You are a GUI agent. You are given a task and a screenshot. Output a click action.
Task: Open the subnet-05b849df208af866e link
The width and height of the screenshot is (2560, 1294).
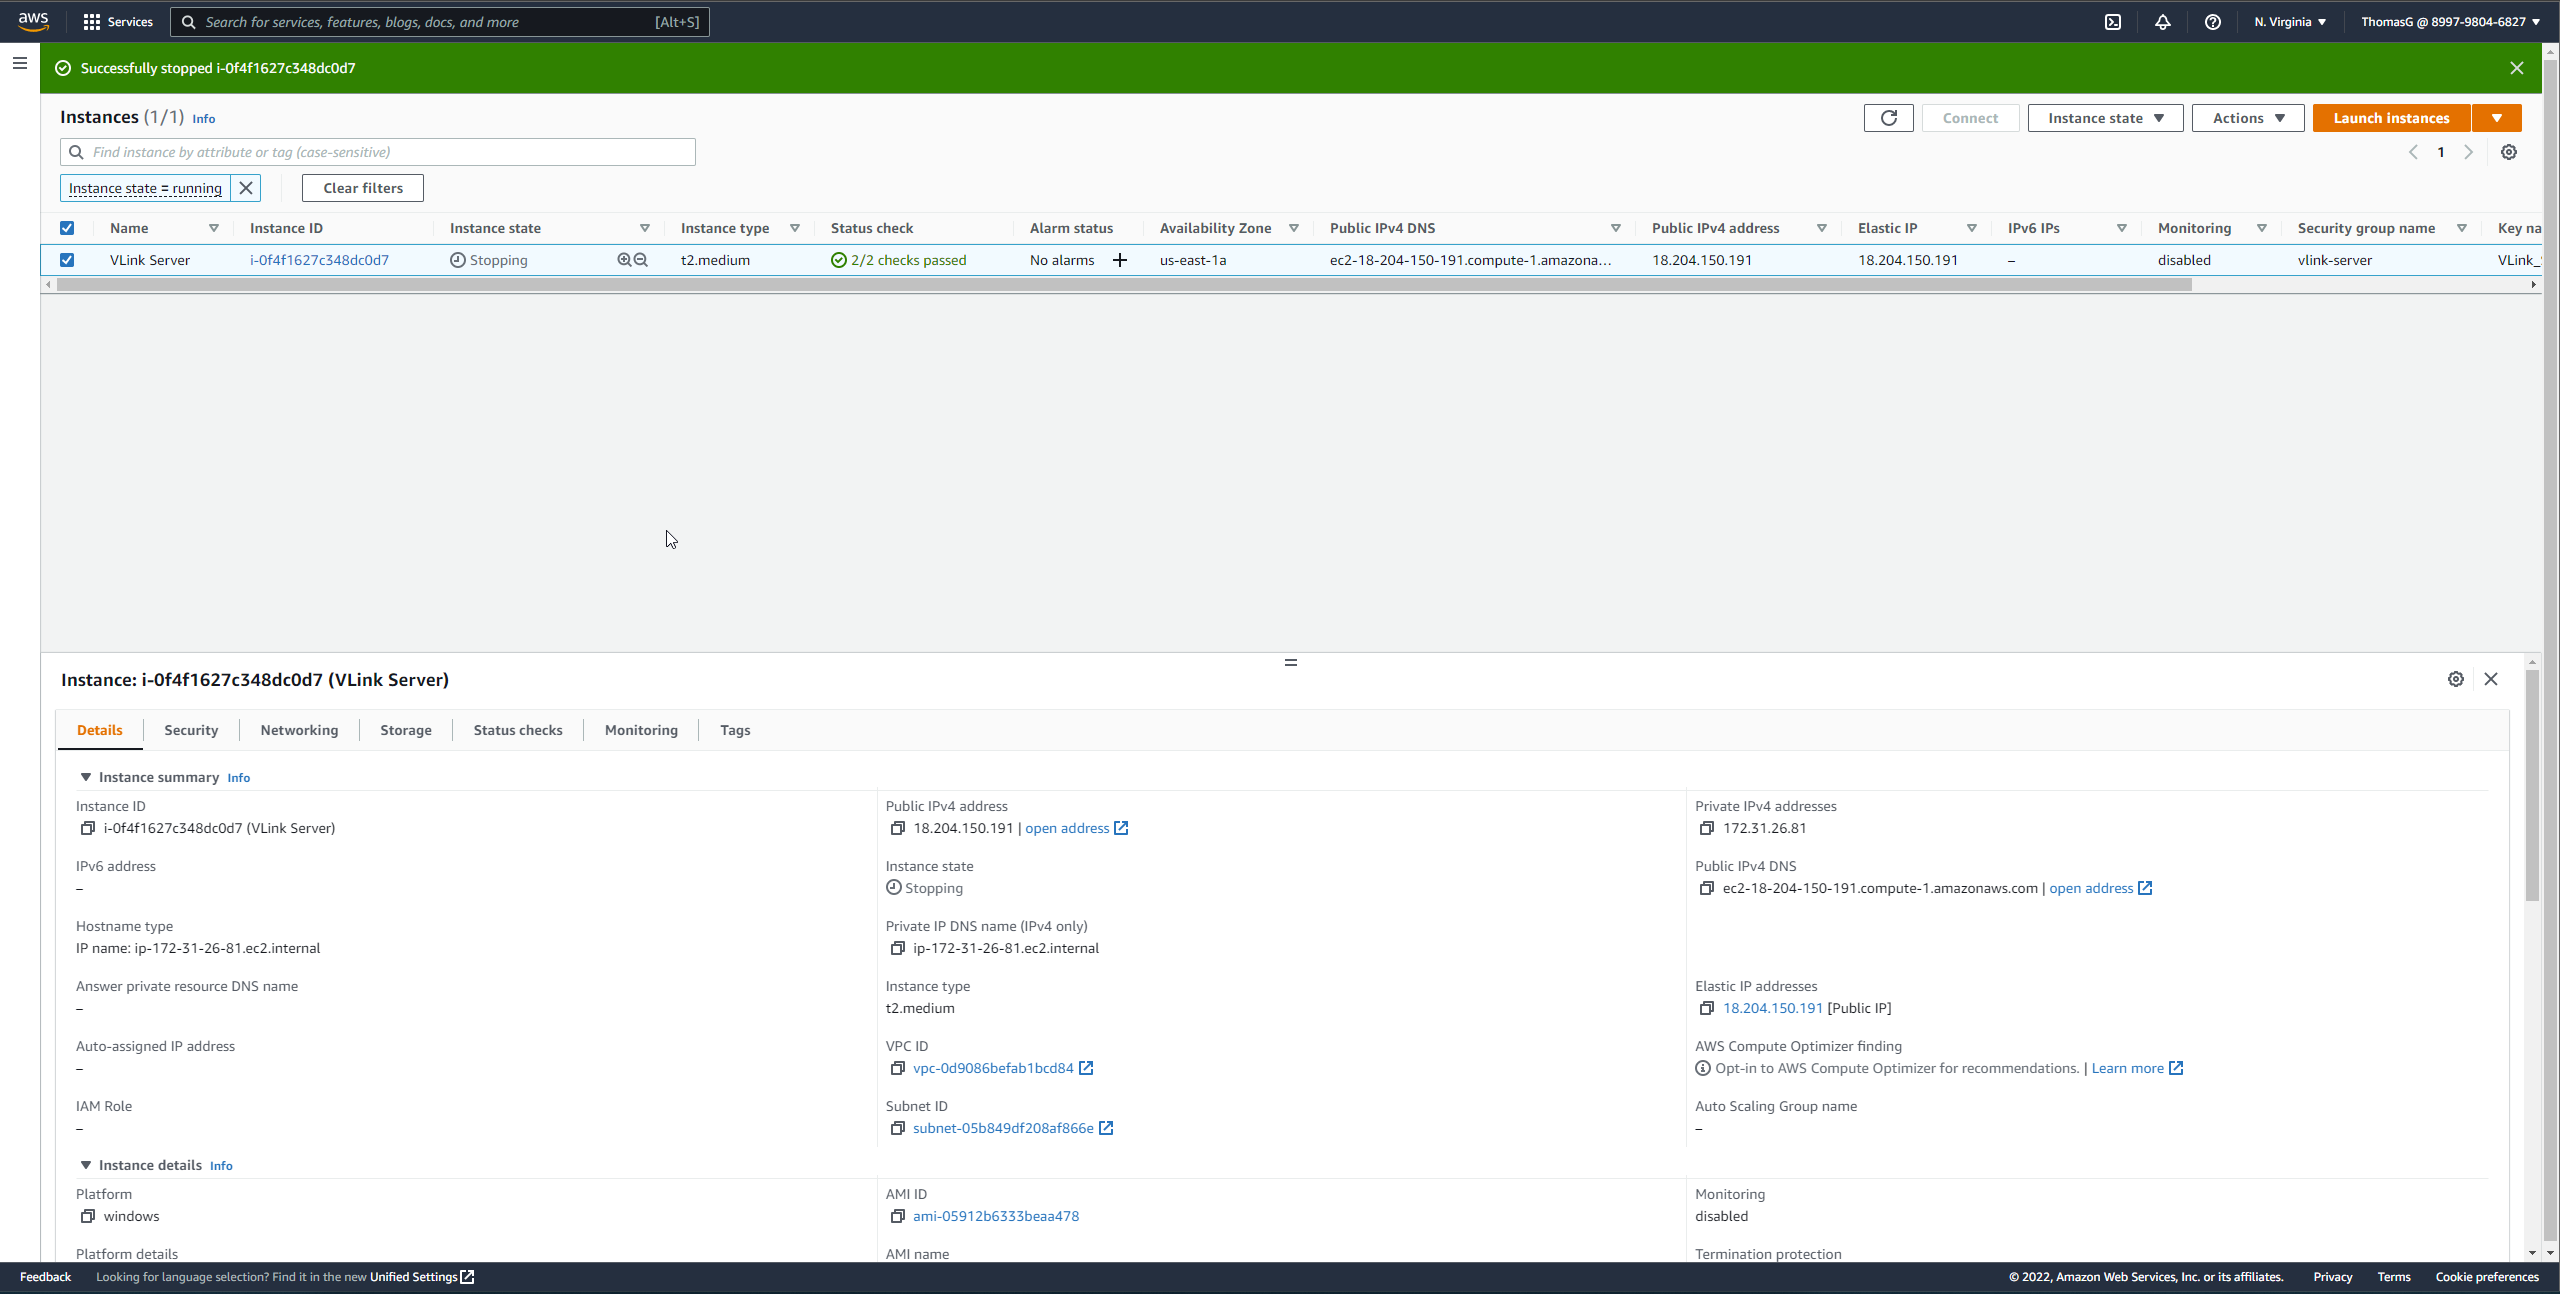coord(1003,1128)
